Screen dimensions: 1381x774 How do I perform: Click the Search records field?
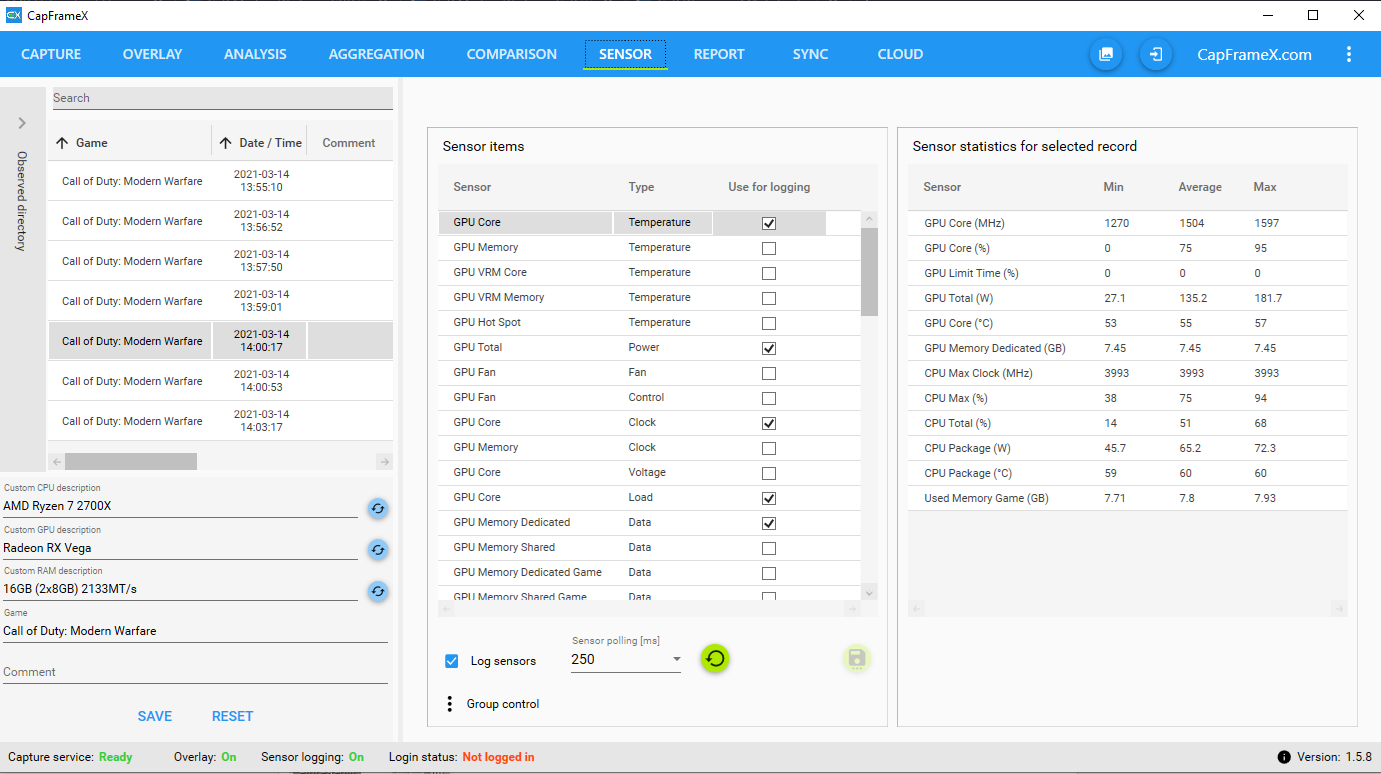pyautogui.click(x=222, y=98)
